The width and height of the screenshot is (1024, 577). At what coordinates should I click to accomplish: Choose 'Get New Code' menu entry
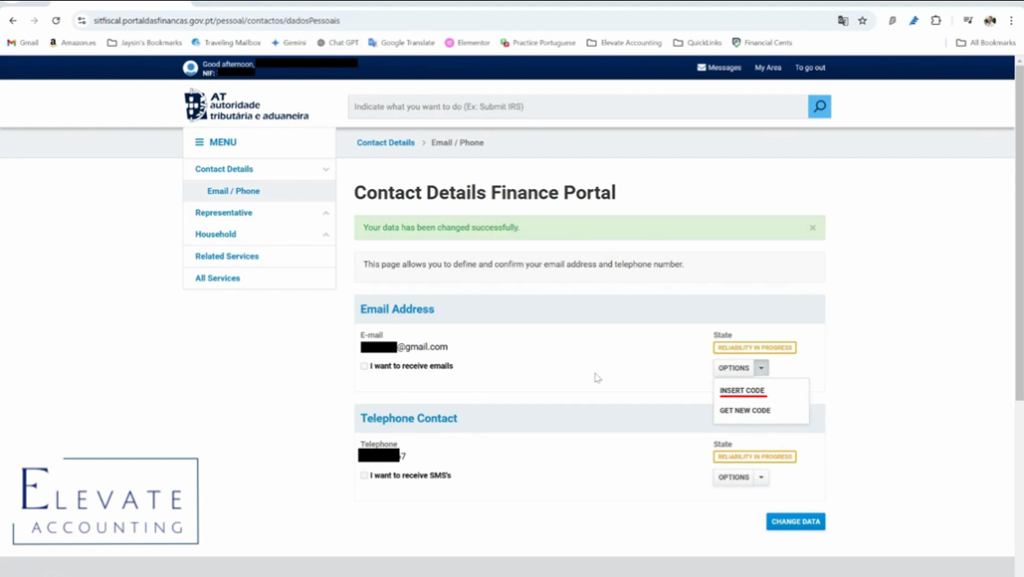point(745,411)
